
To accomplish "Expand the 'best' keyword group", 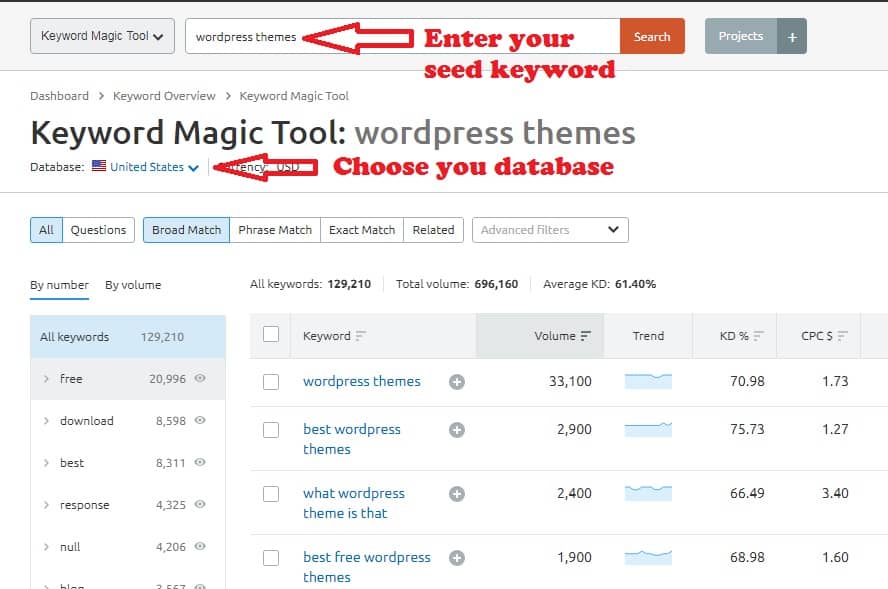I will [x=46, y=463].
